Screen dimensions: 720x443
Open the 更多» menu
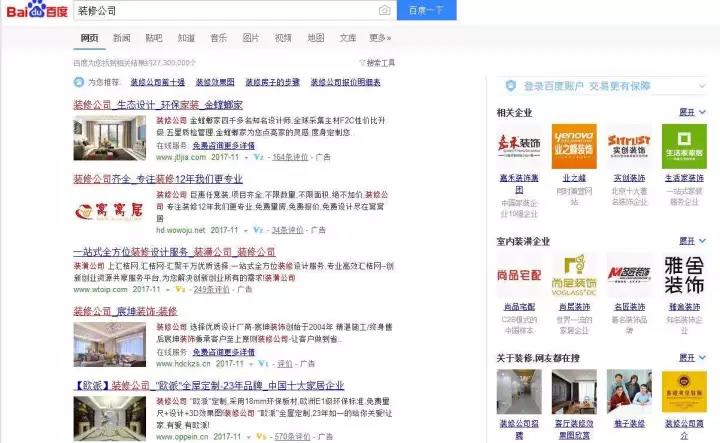[x=380, y=38]
